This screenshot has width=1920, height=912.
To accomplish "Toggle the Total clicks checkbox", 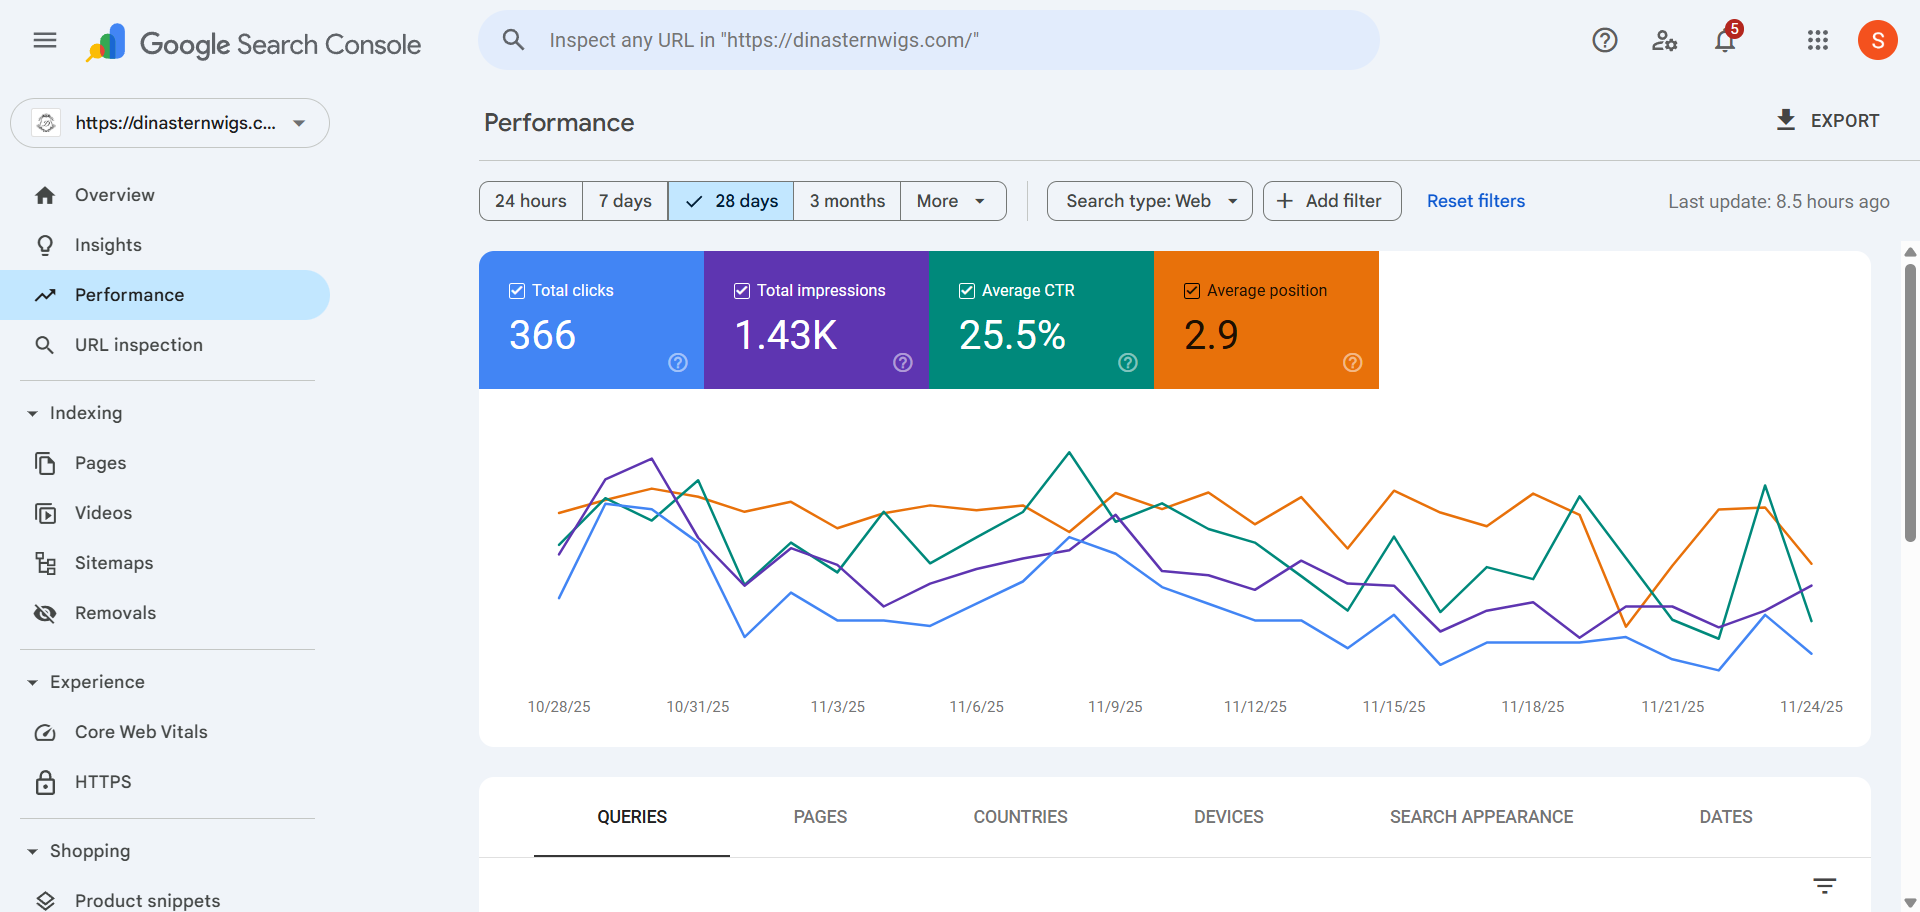I will tap(517, 291).
